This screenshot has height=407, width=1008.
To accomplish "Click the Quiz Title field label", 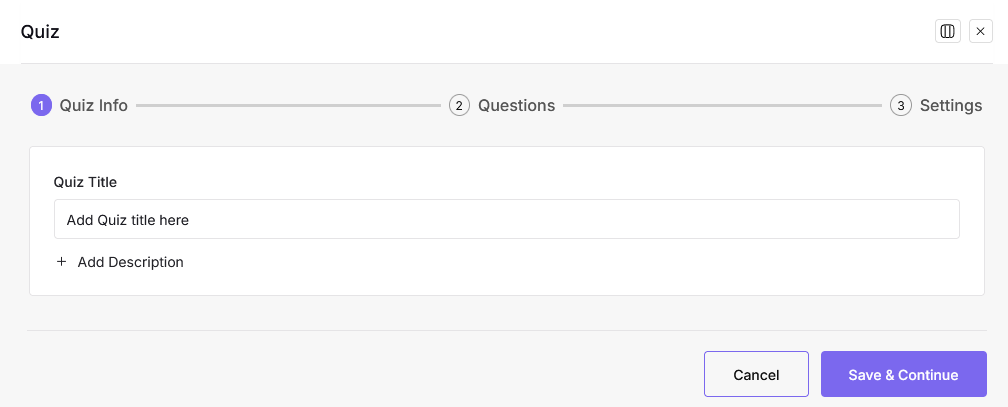I will click(x=85, y=182).
